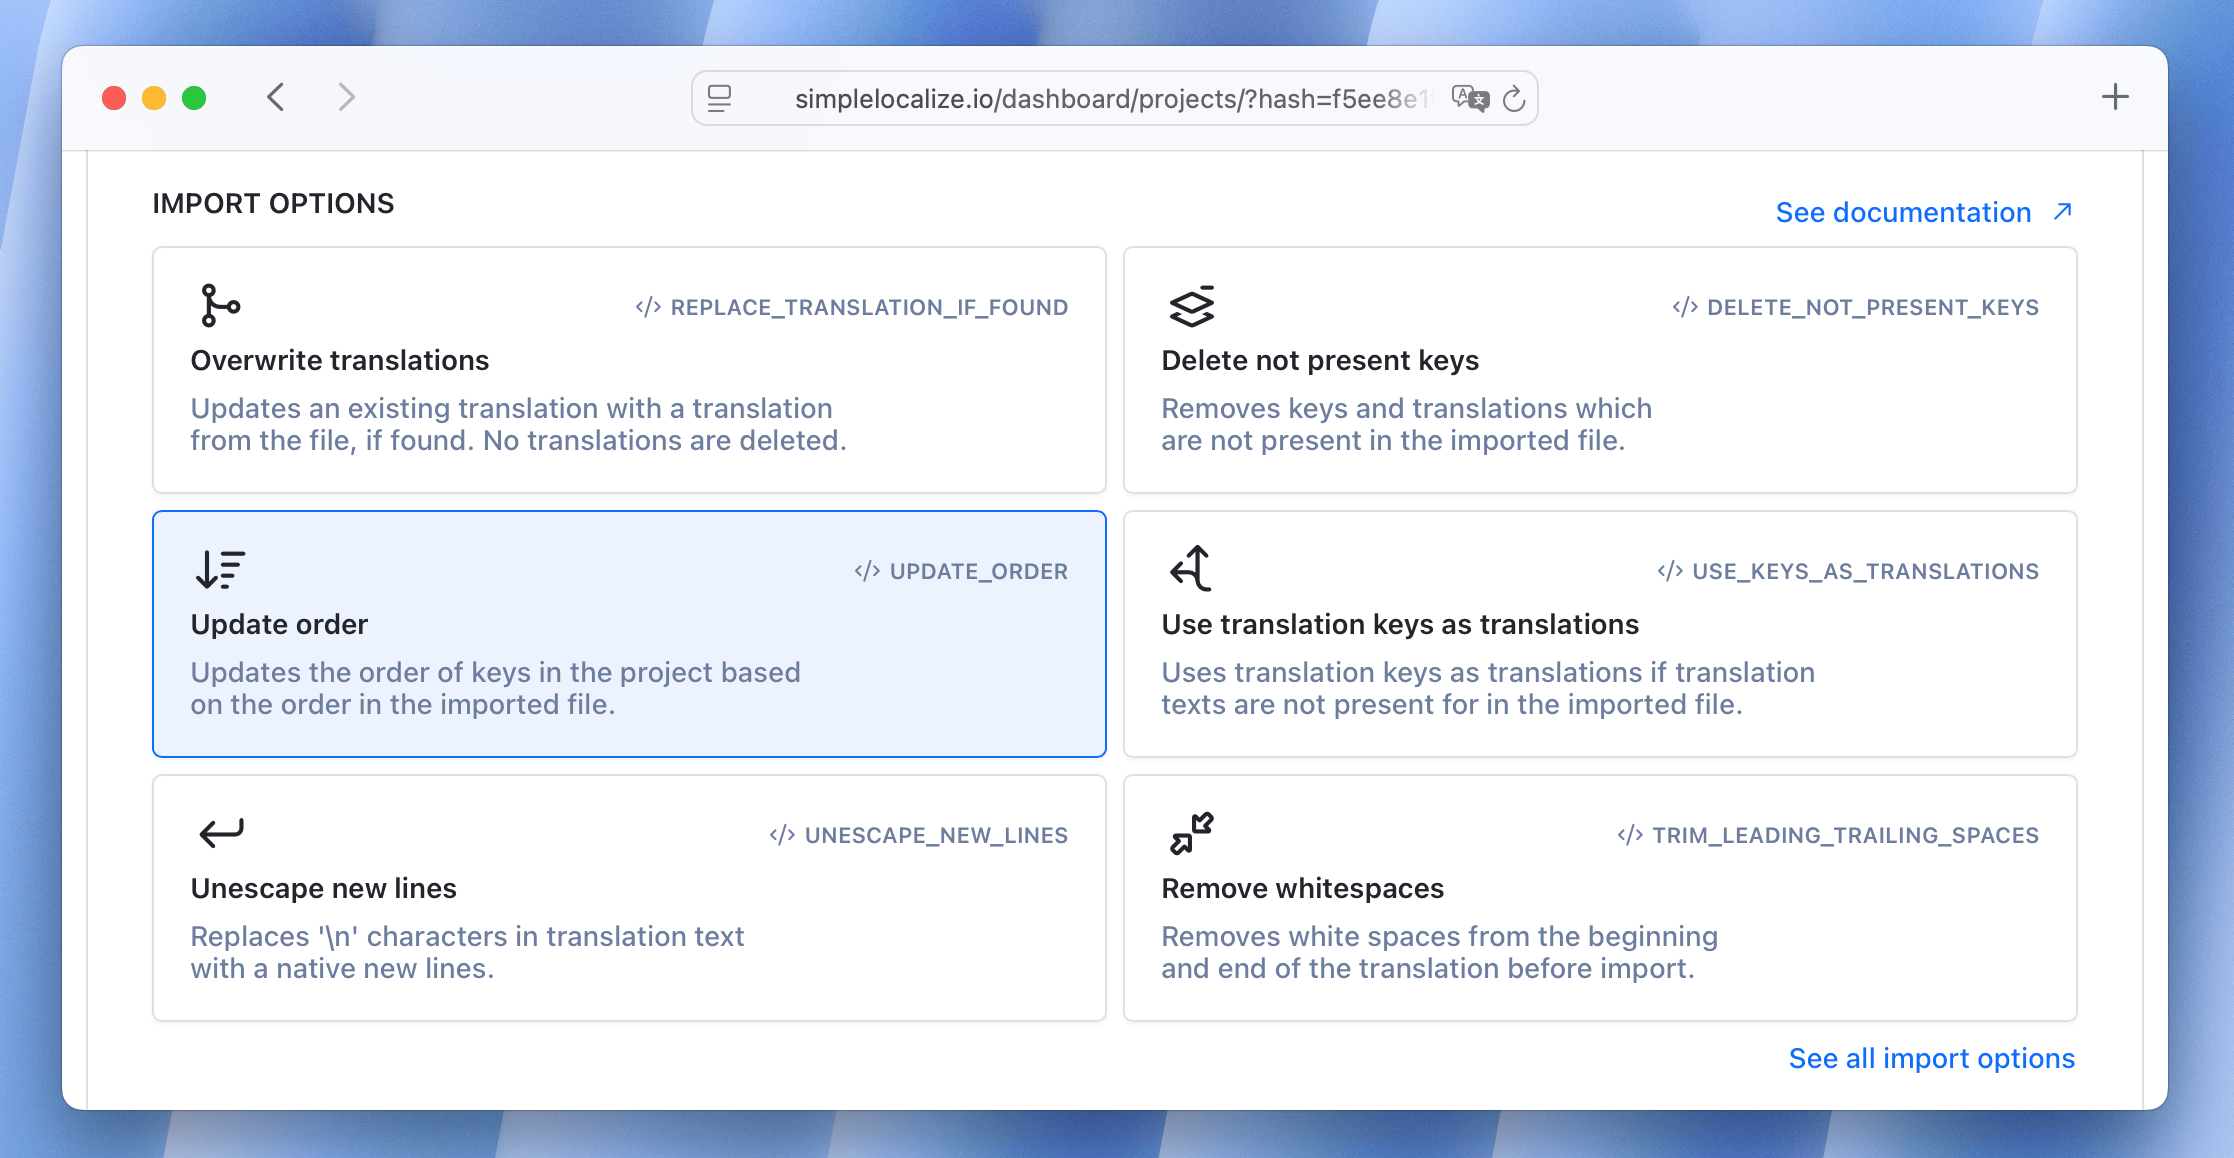Click the sort icon on Update order
This screenshot has width=2234, height=1158.
tap(220, 569)
